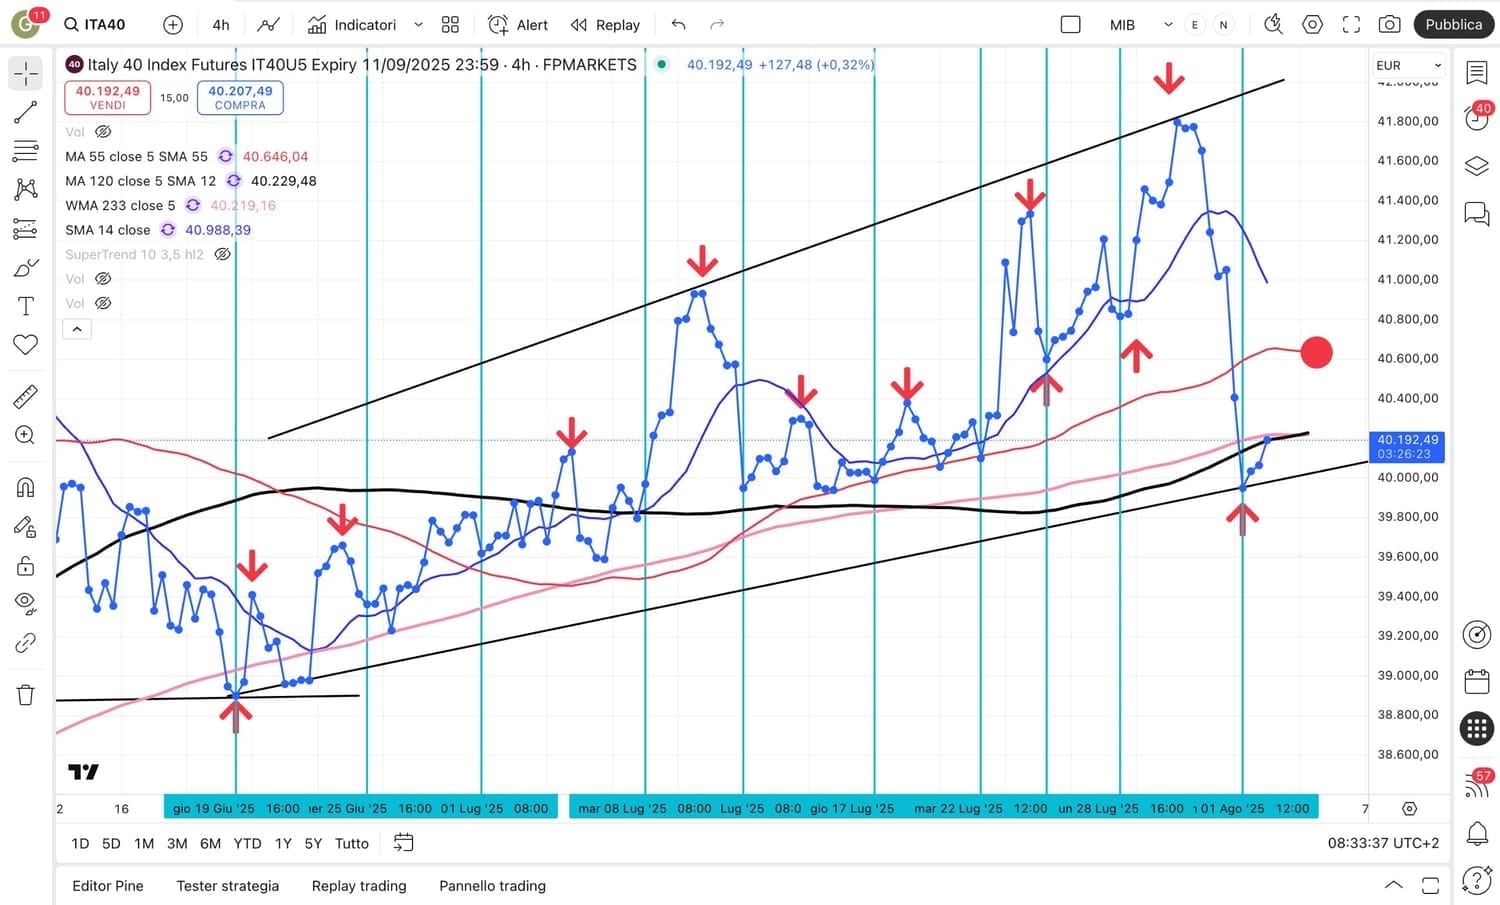Open the products grid menu icon
The image size is (1500, 905).
[1477, 729]
